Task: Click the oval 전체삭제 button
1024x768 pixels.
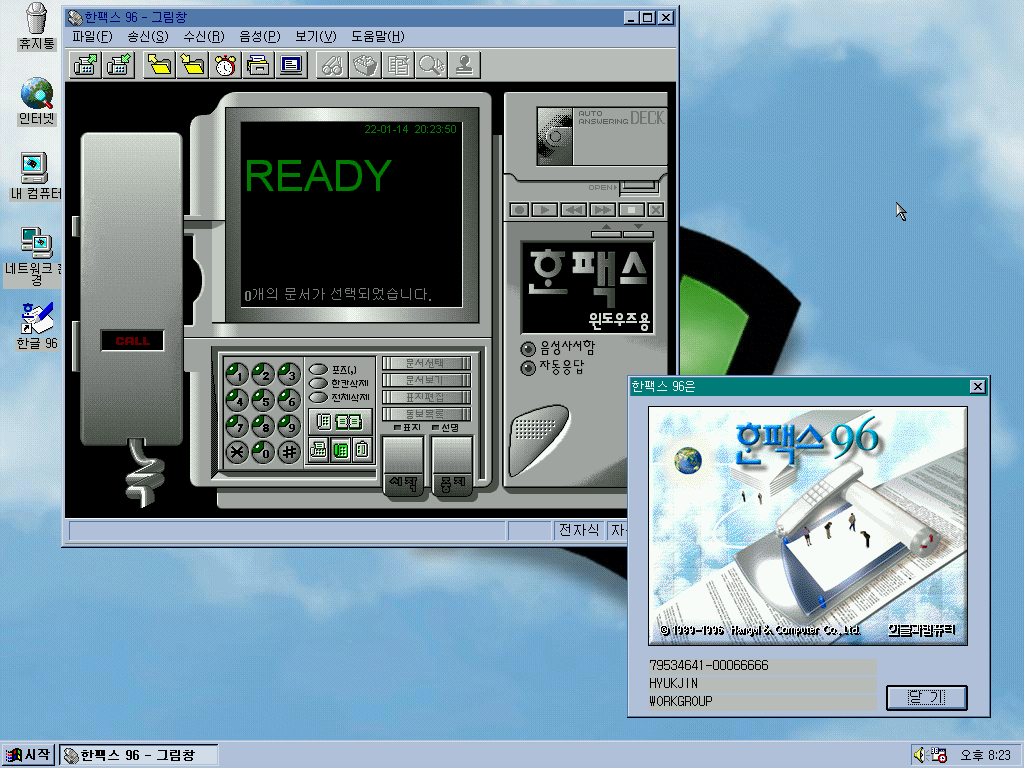Action: 318,397
